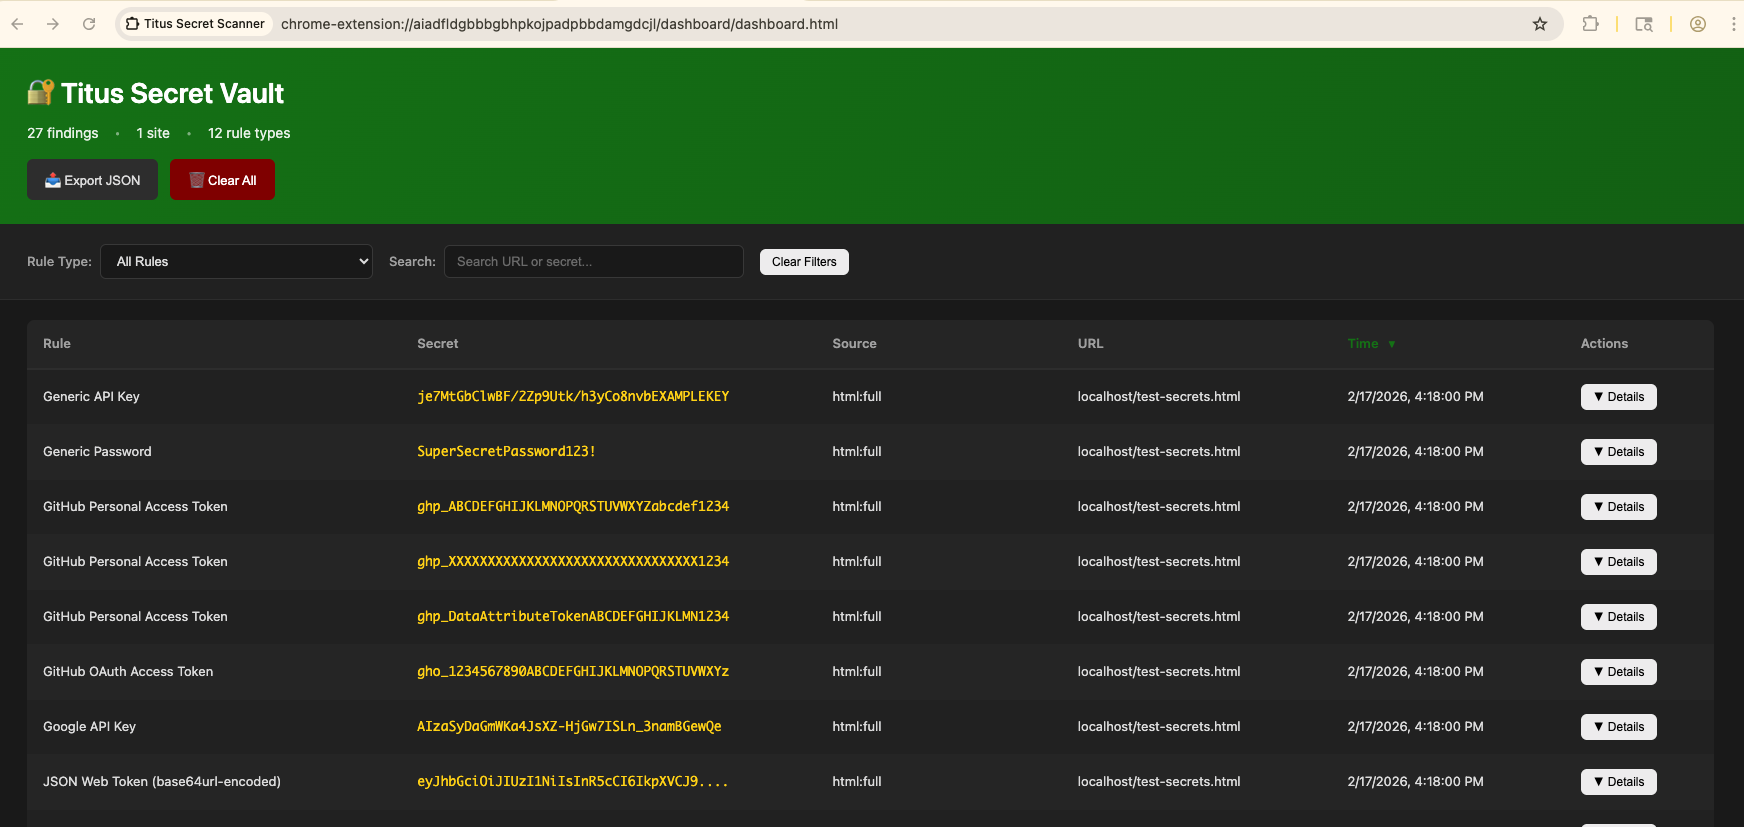
Task: Click secret ghp_DataAttributeTokenABCDEFGHIJKLMN1234
Action: (573, 617)
